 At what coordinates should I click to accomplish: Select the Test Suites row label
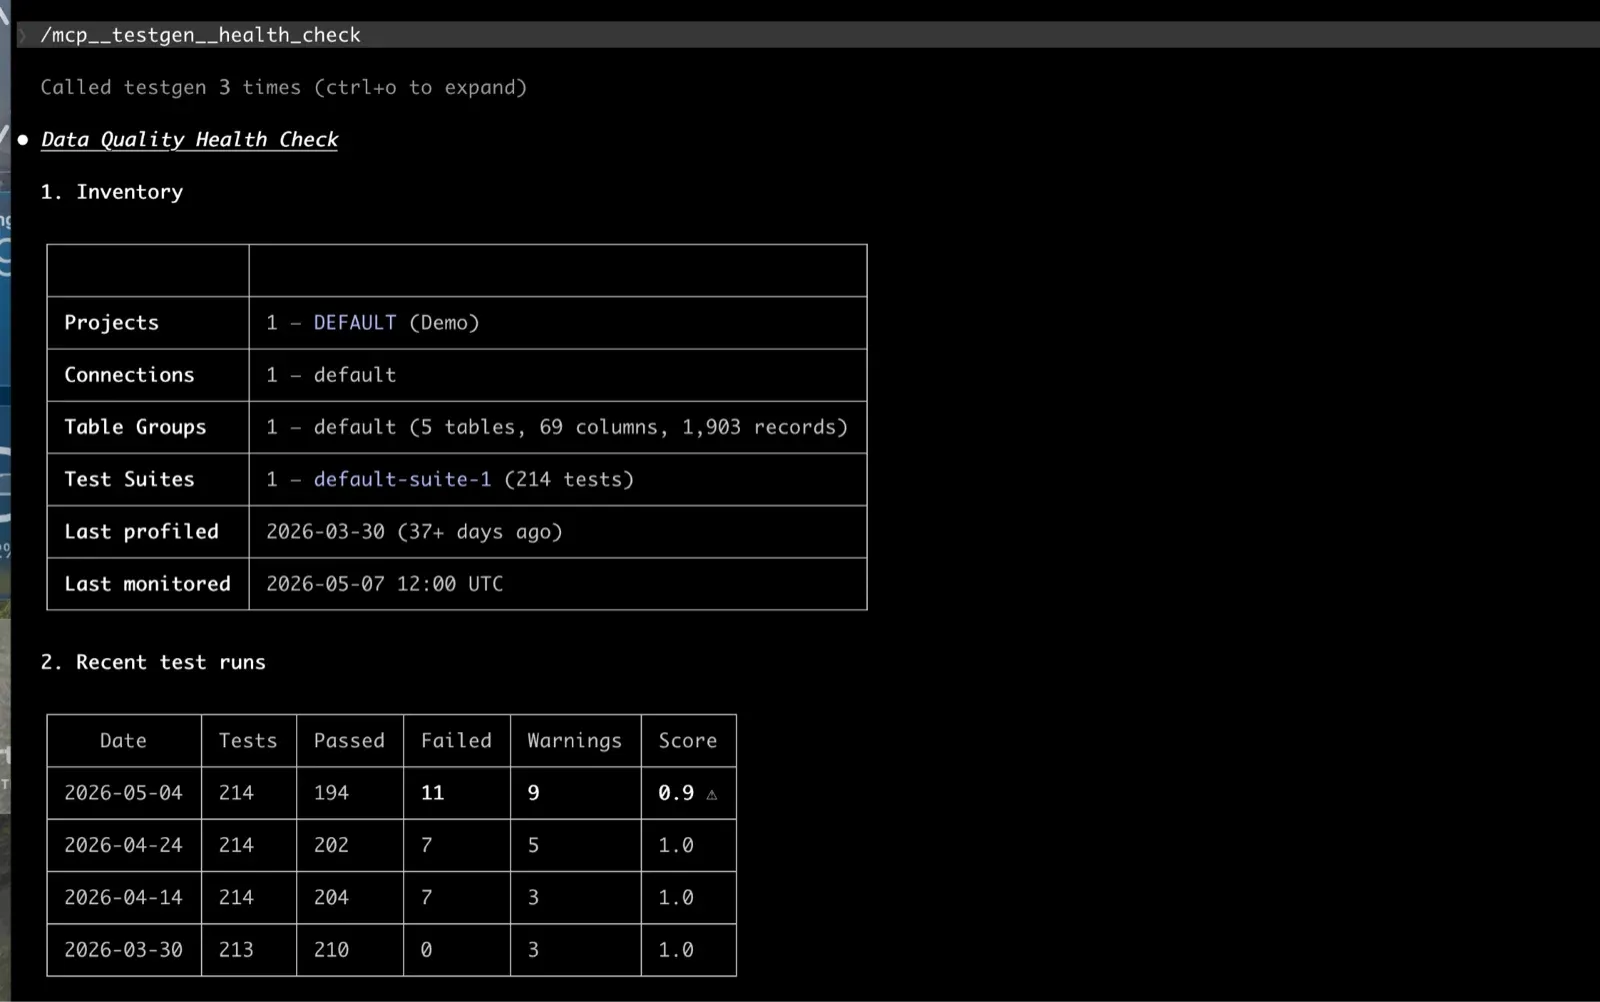(129, 480)
